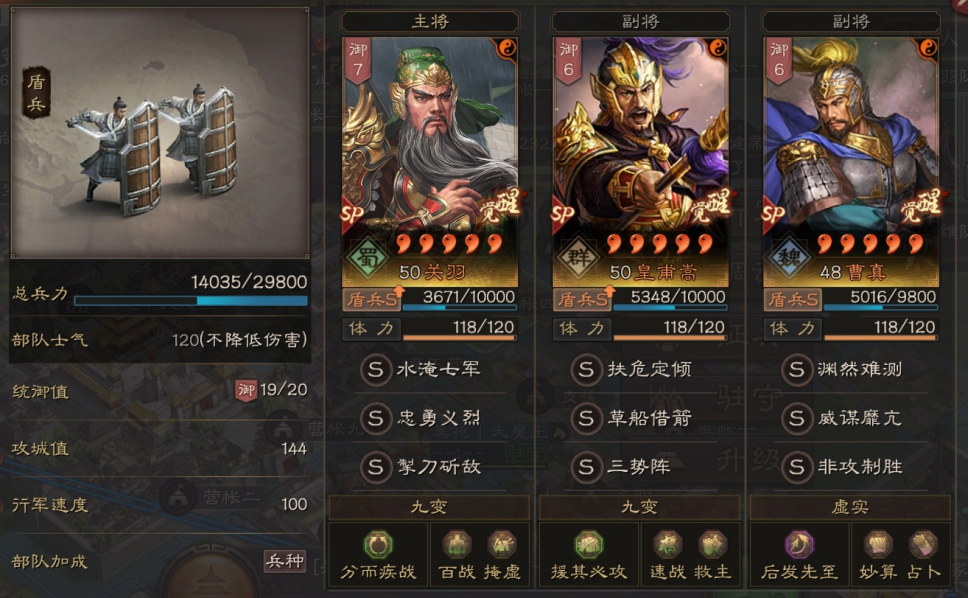Open the 水淹七军 skill

click(x=420, y=369)
